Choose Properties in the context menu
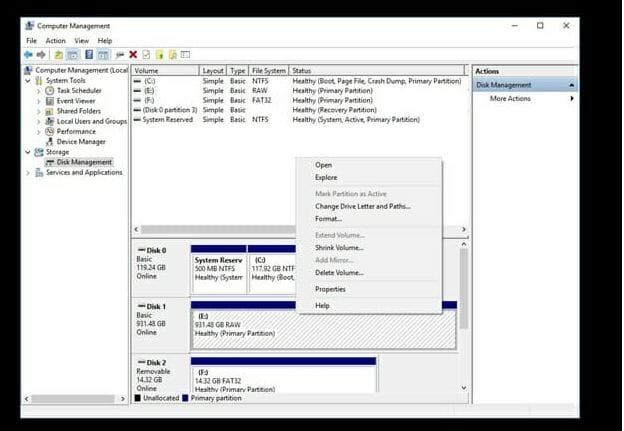Screen dimensions: 624x431 pos(369,289)
